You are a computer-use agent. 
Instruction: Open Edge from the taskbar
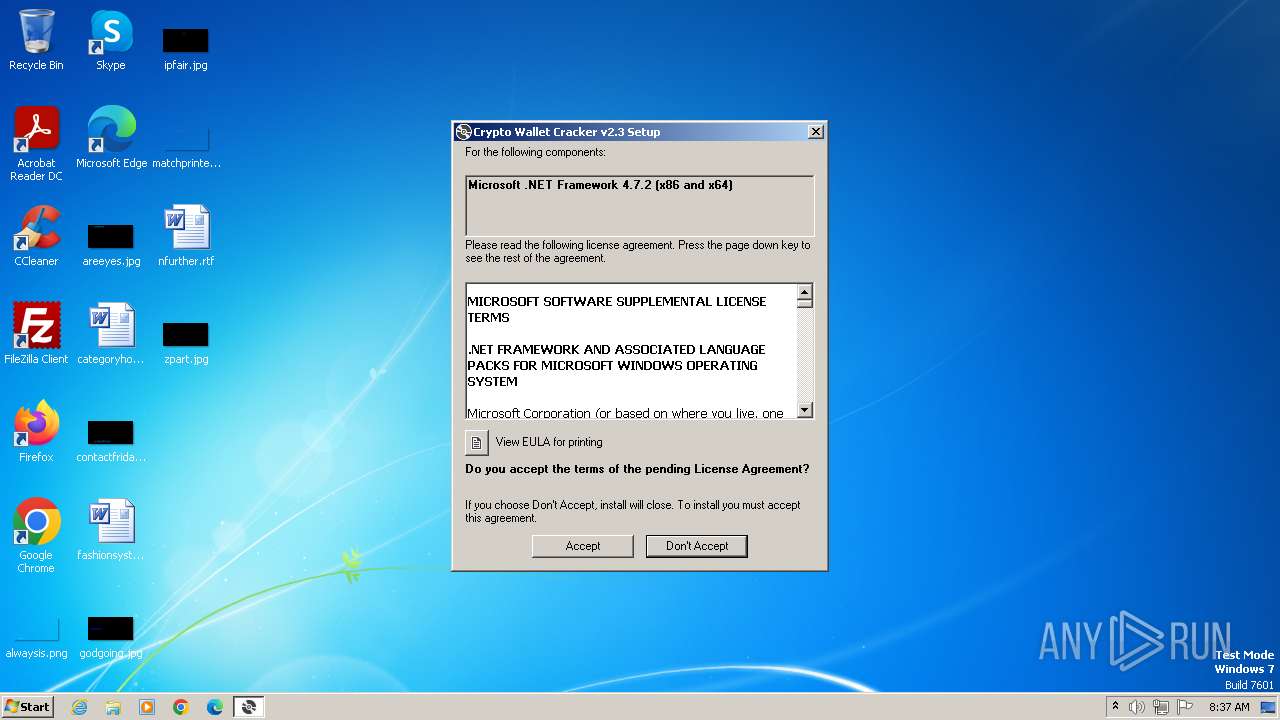215,707
